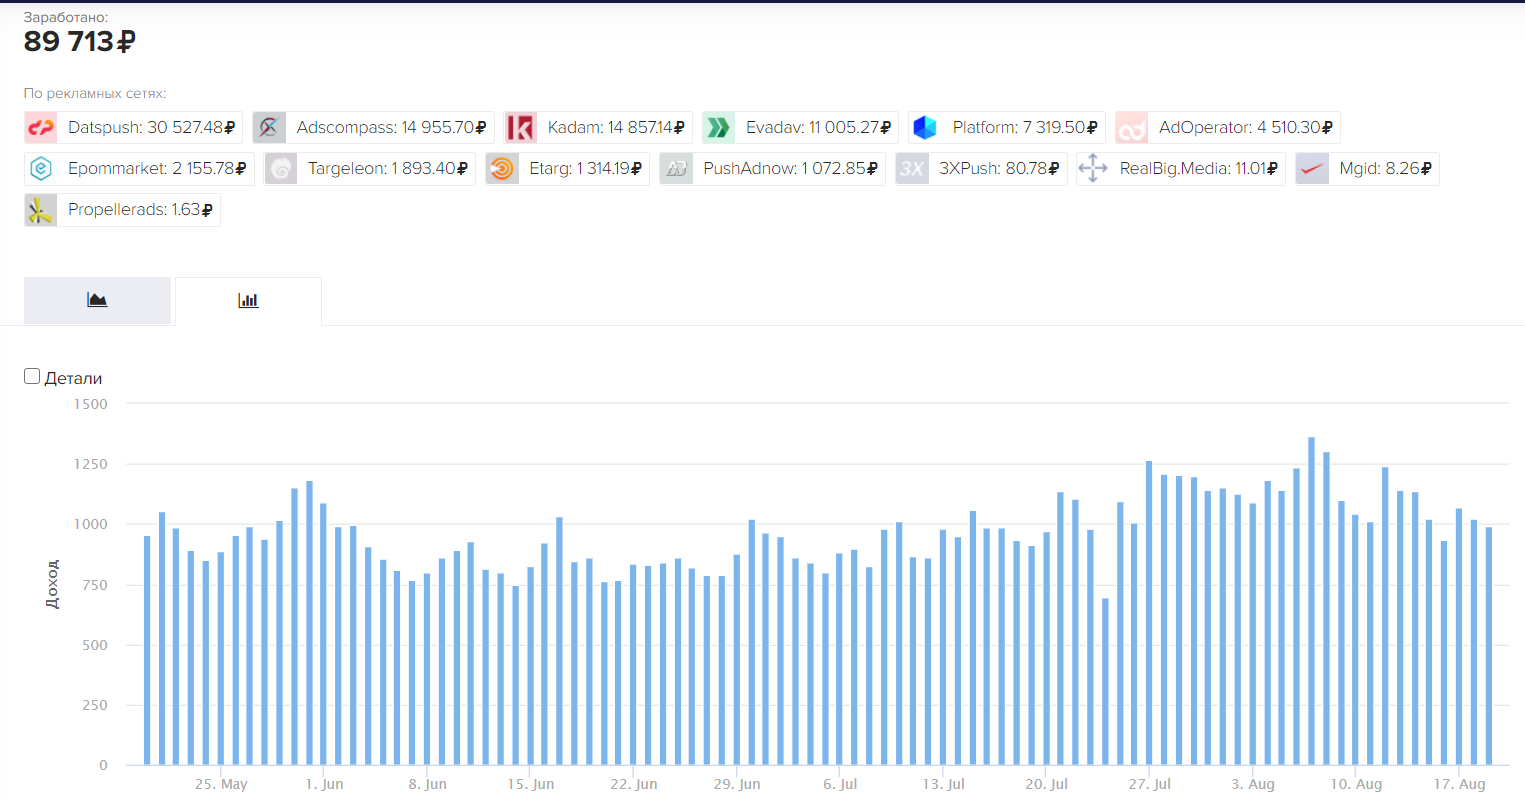Image resolution: width=1525 pixels, height=801 pixels.
Task: Click the 250 y-axis value
Action: tap(94, 705)
